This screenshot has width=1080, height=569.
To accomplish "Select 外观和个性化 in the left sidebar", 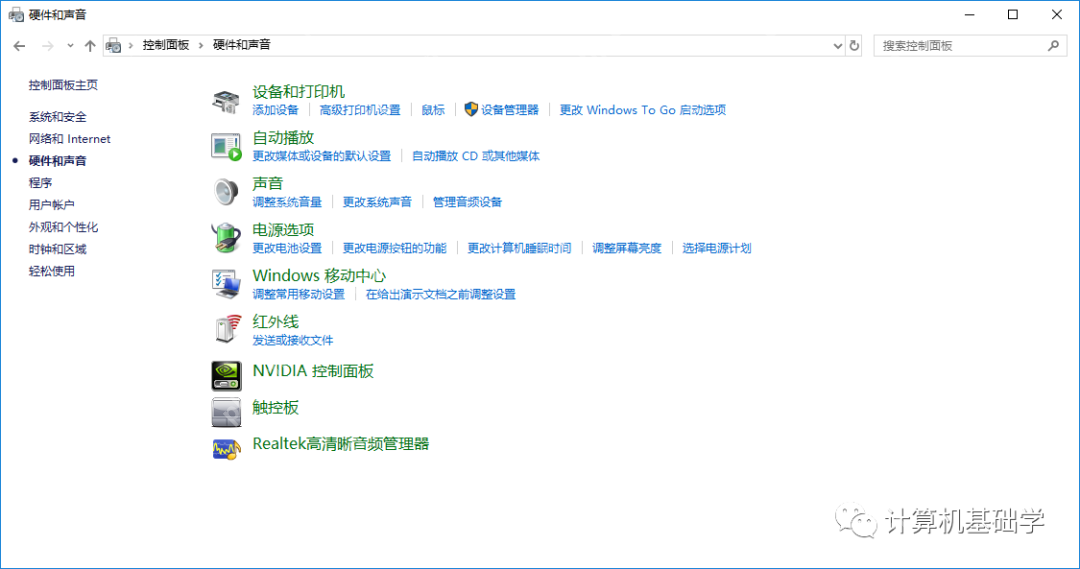I will coord(63,227).
